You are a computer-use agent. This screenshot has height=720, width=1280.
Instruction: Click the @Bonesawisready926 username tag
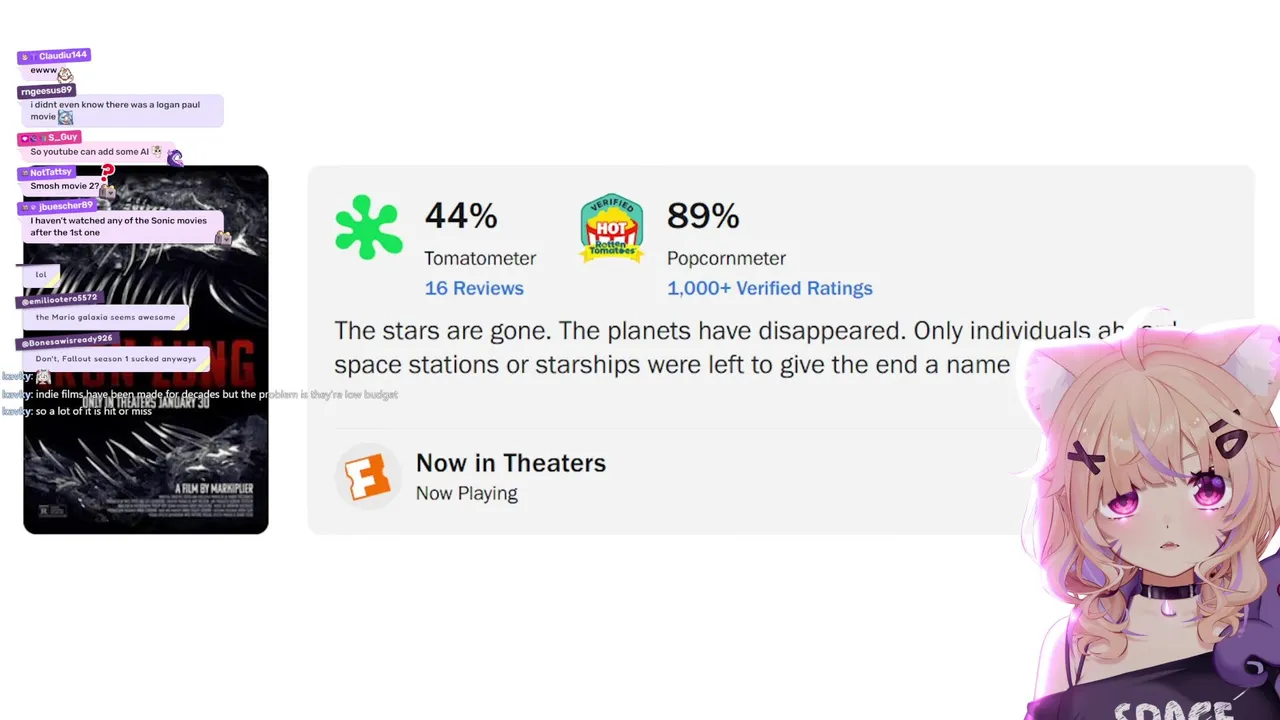point(70,340)
